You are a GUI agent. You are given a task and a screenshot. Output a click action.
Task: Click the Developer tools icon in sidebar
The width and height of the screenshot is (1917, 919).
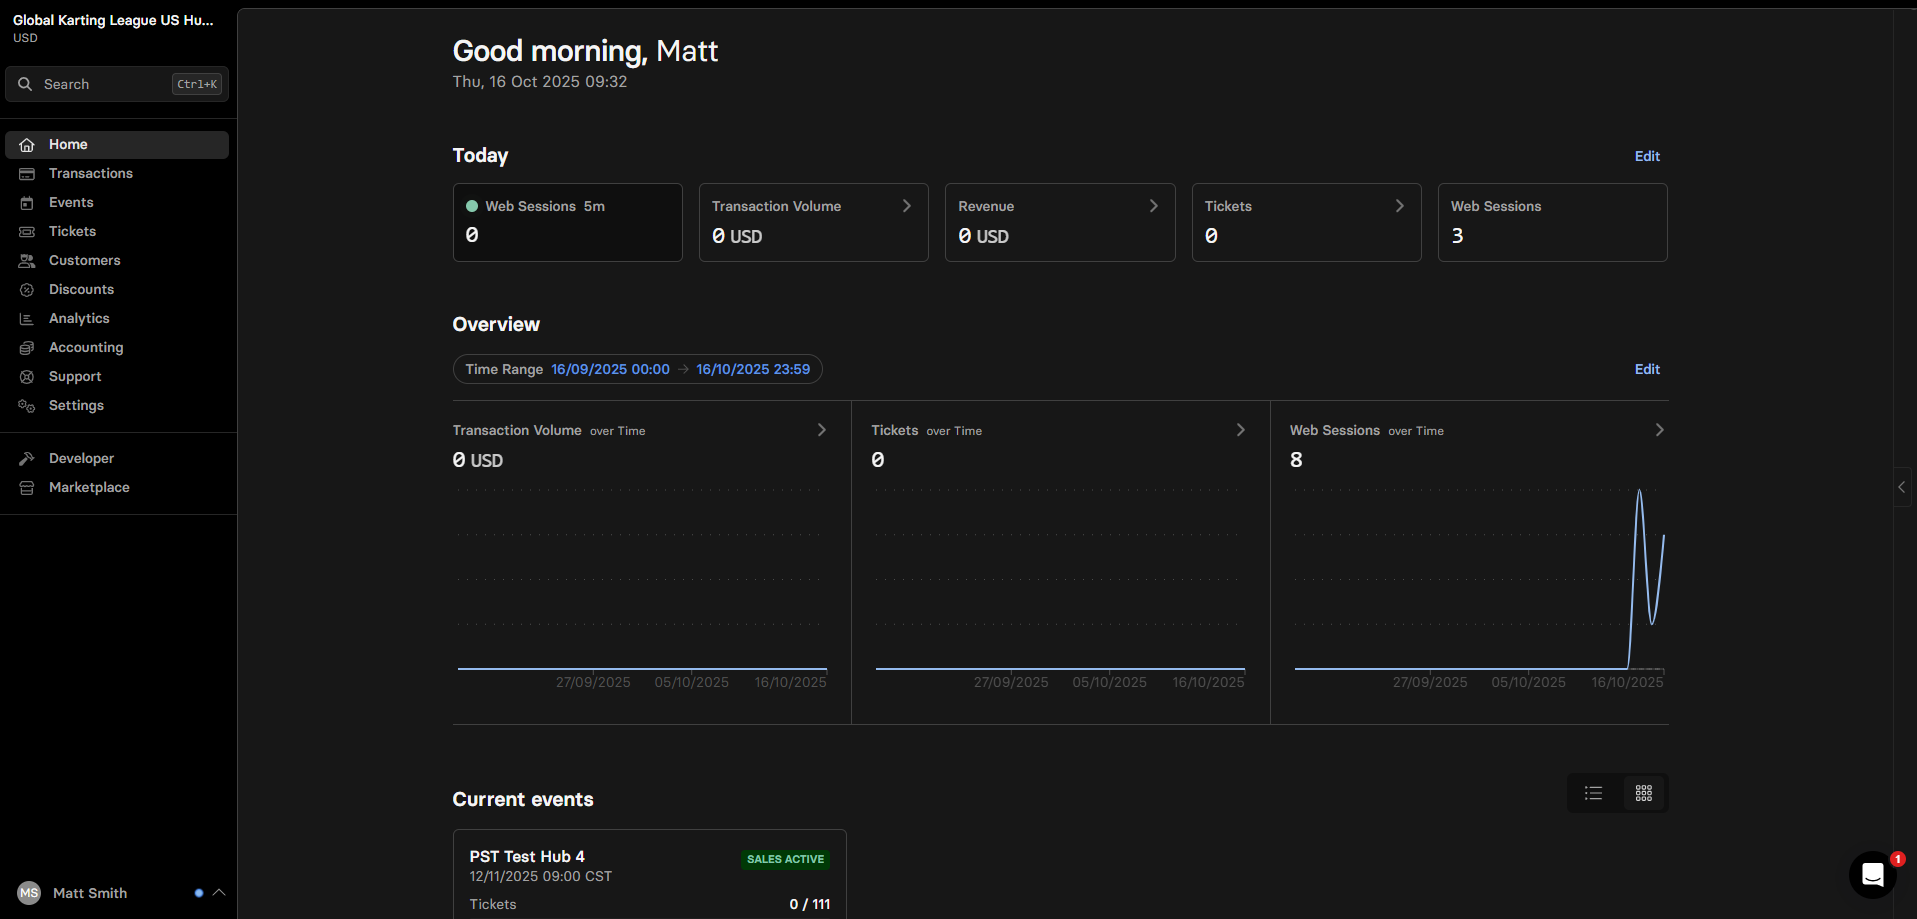point(27,459)
